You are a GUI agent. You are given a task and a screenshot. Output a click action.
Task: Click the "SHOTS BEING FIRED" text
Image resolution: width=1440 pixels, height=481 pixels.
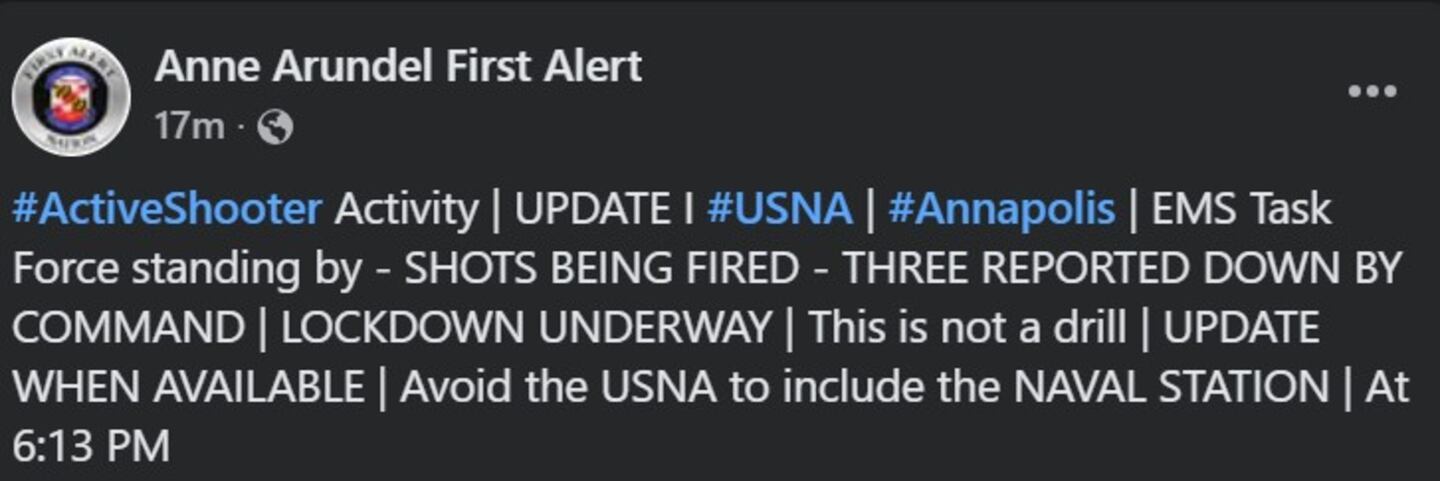tap(602, 269)
